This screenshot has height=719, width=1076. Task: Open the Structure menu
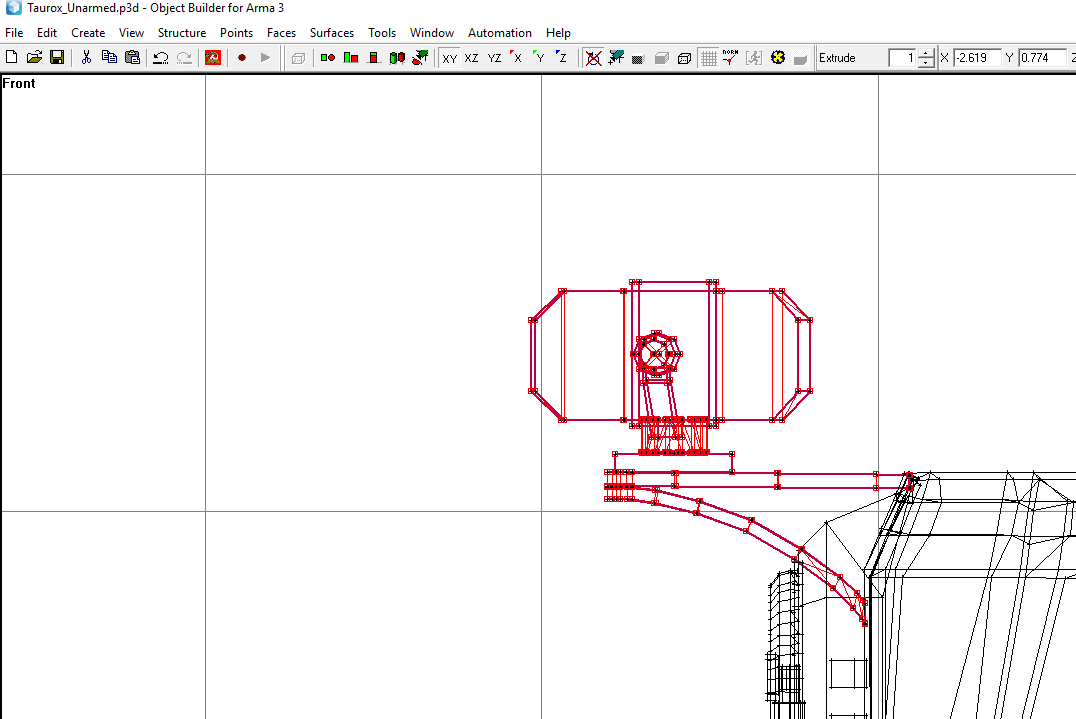(182, 32)
